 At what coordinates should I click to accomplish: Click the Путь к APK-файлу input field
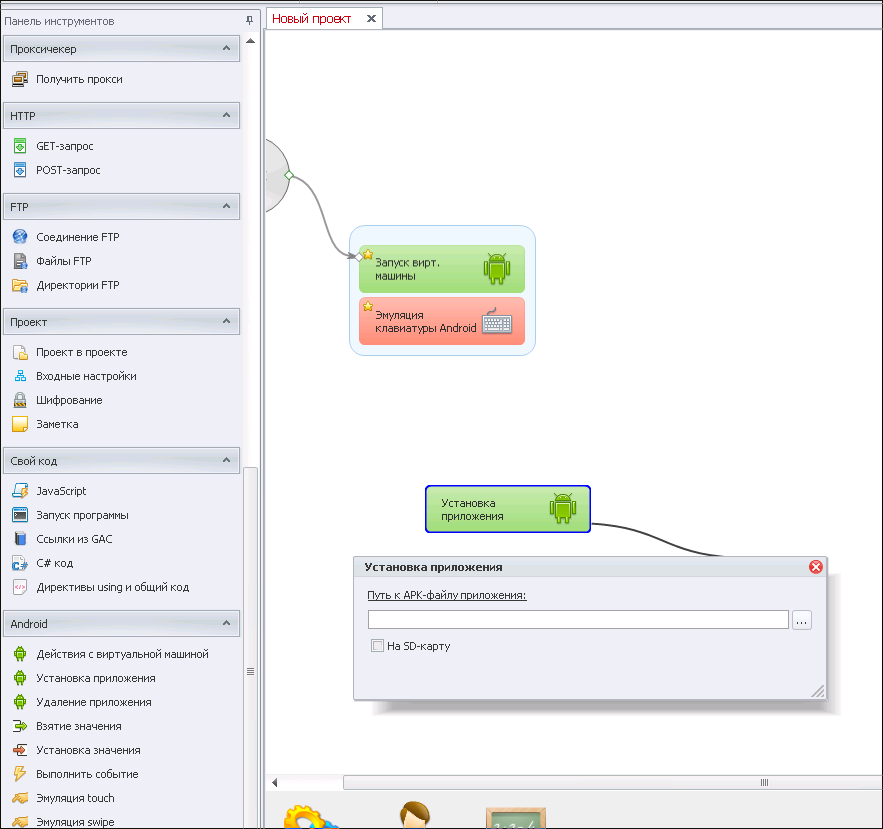(578, 619)
